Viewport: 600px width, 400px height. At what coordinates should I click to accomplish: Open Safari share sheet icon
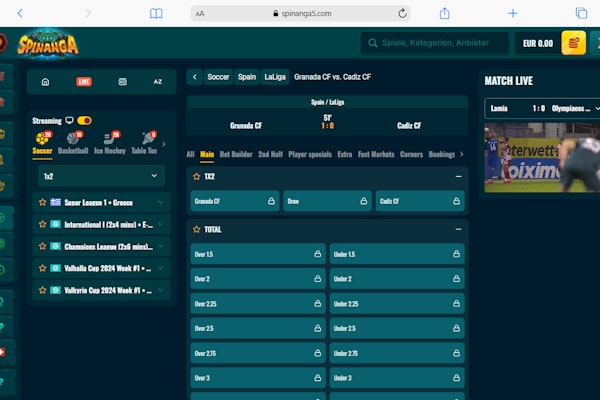444,13
